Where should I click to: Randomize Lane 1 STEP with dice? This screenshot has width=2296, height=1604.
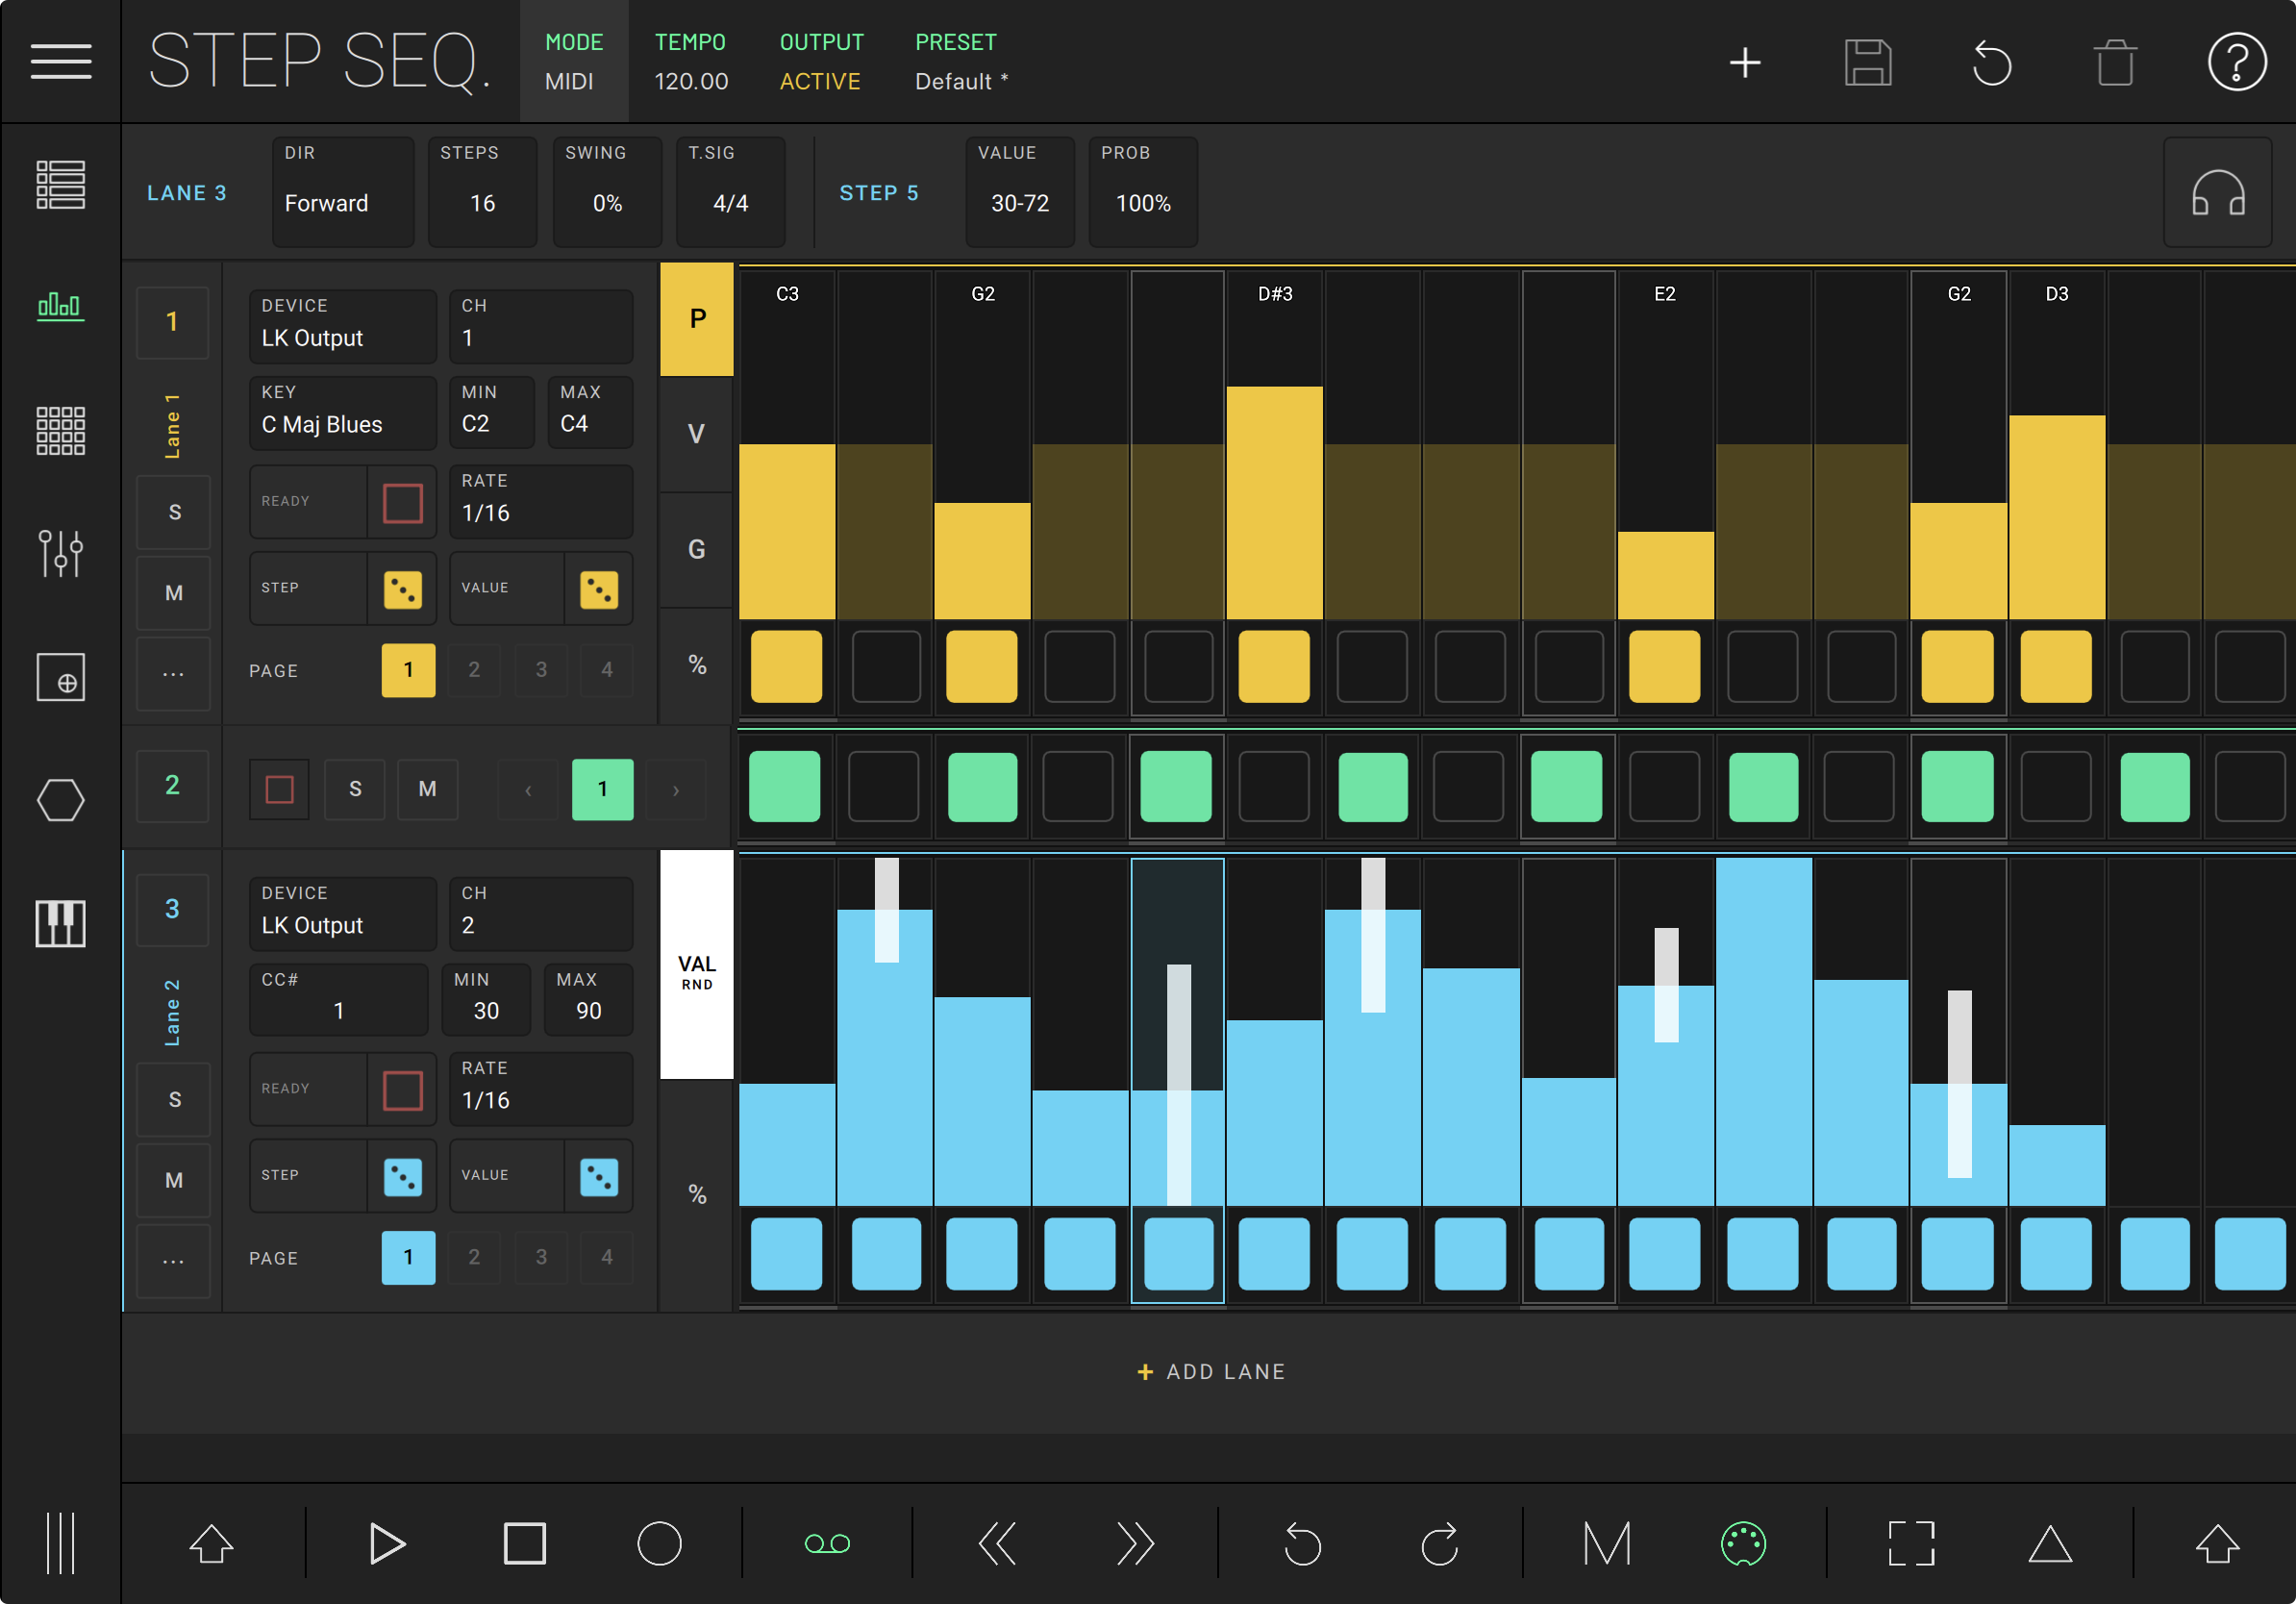pyautogui.click(x=403, y=589)
